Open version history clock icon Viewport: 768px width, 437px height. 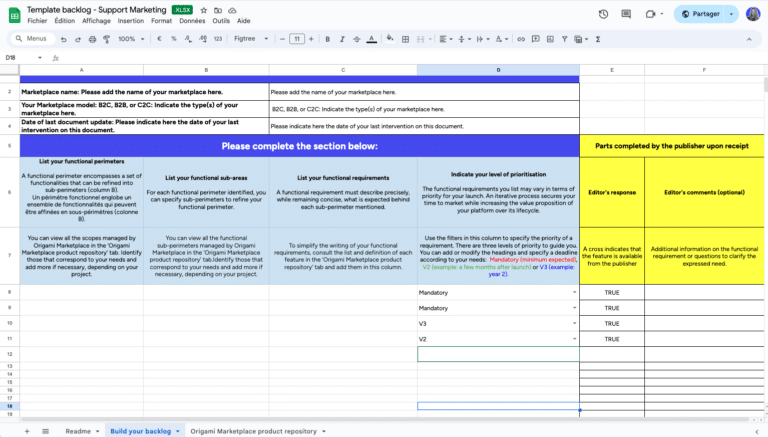point(603,14)
